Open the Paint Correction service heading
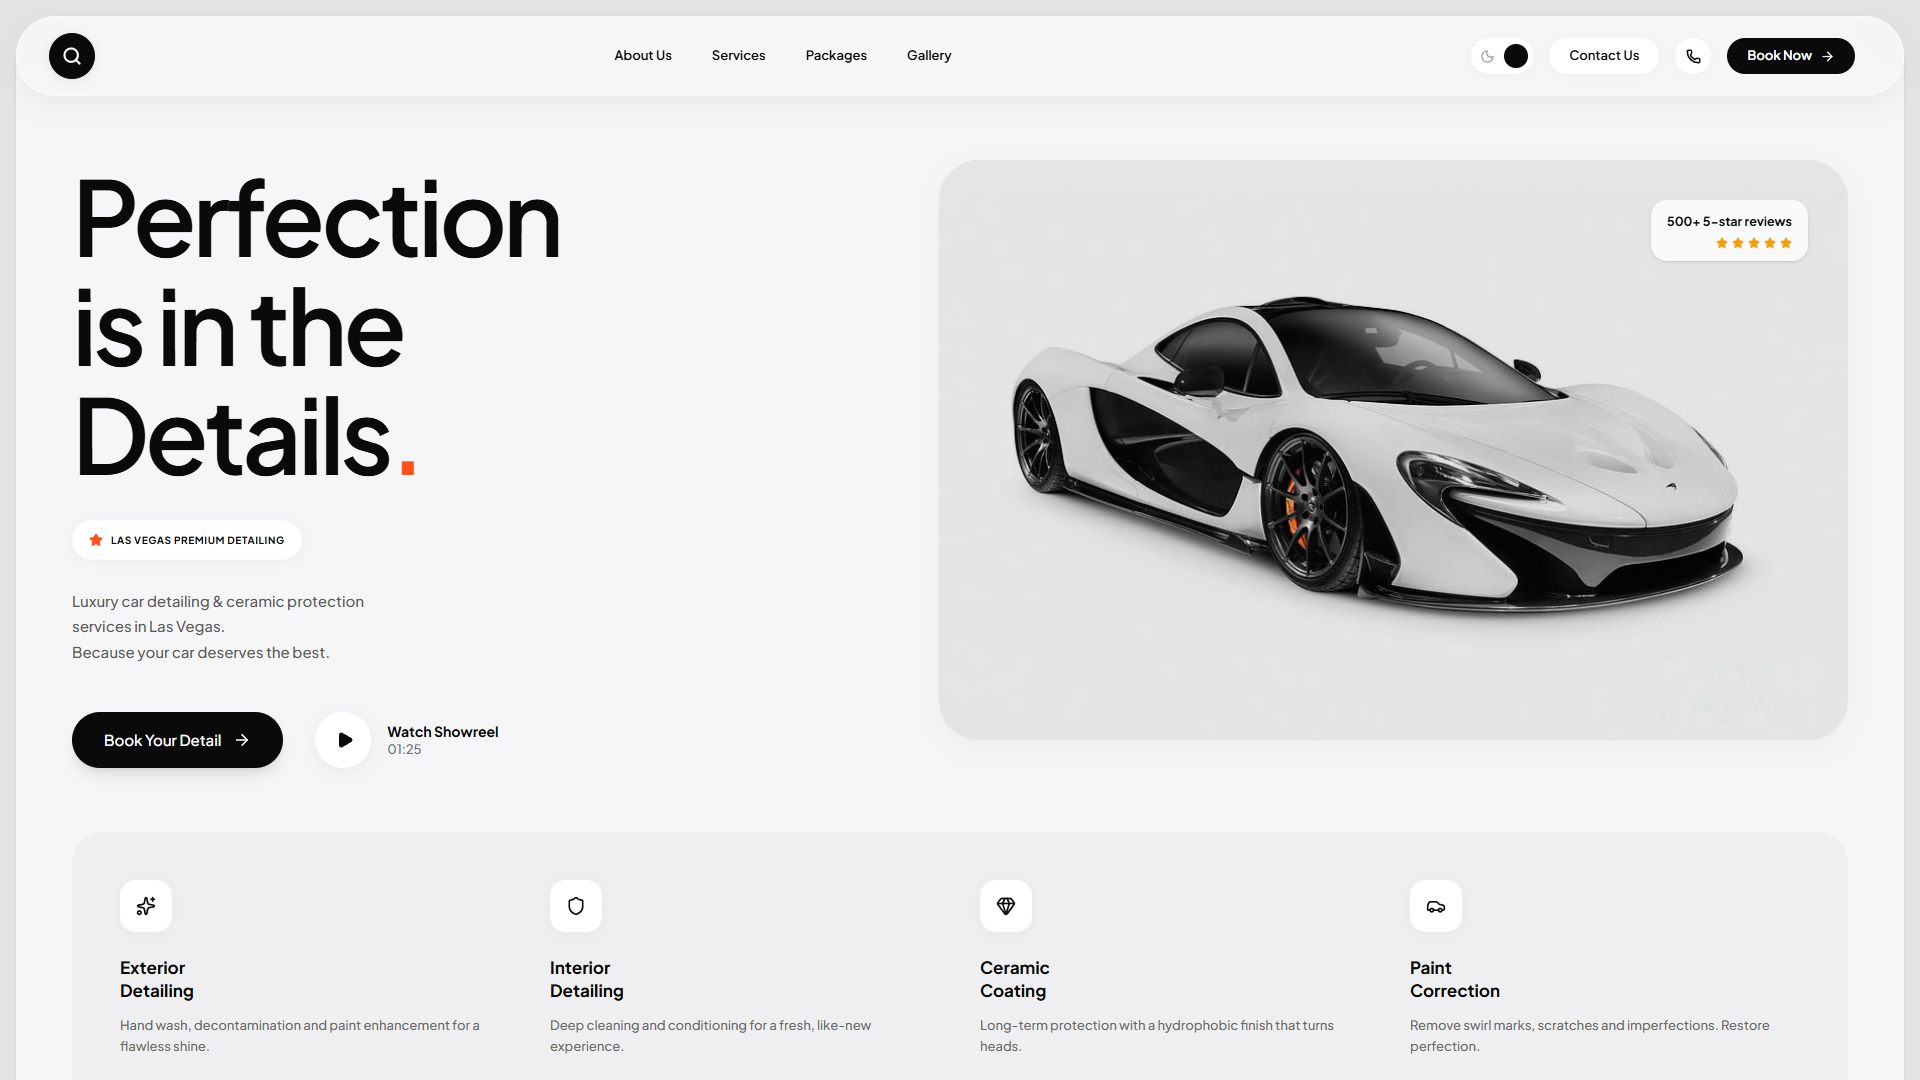The height and width of the screenshot is (1080, 1920). (x=1455, y=979)
